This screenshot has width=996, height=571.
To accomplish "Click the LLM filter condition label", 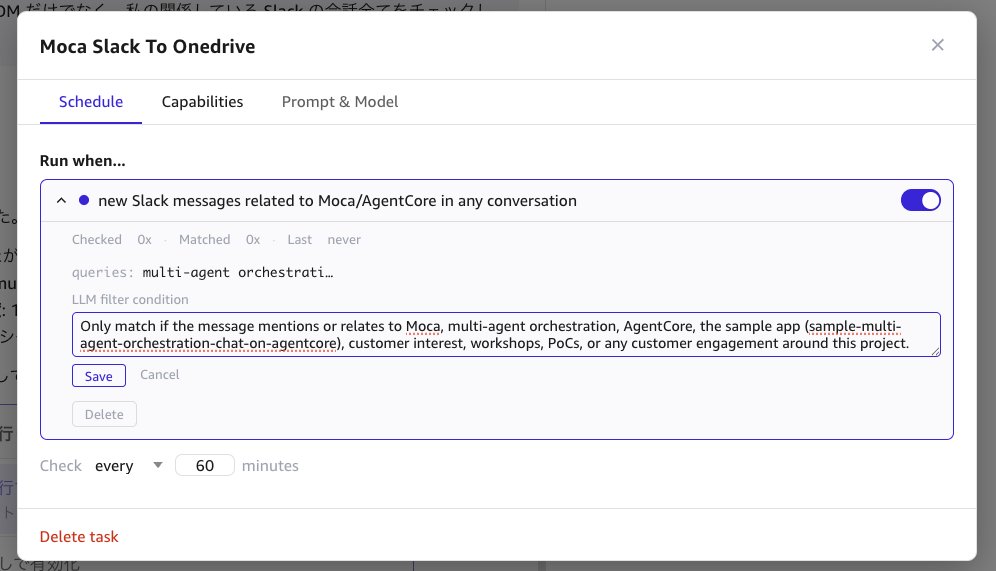I will pyautogui.click(x=130, y=299).
